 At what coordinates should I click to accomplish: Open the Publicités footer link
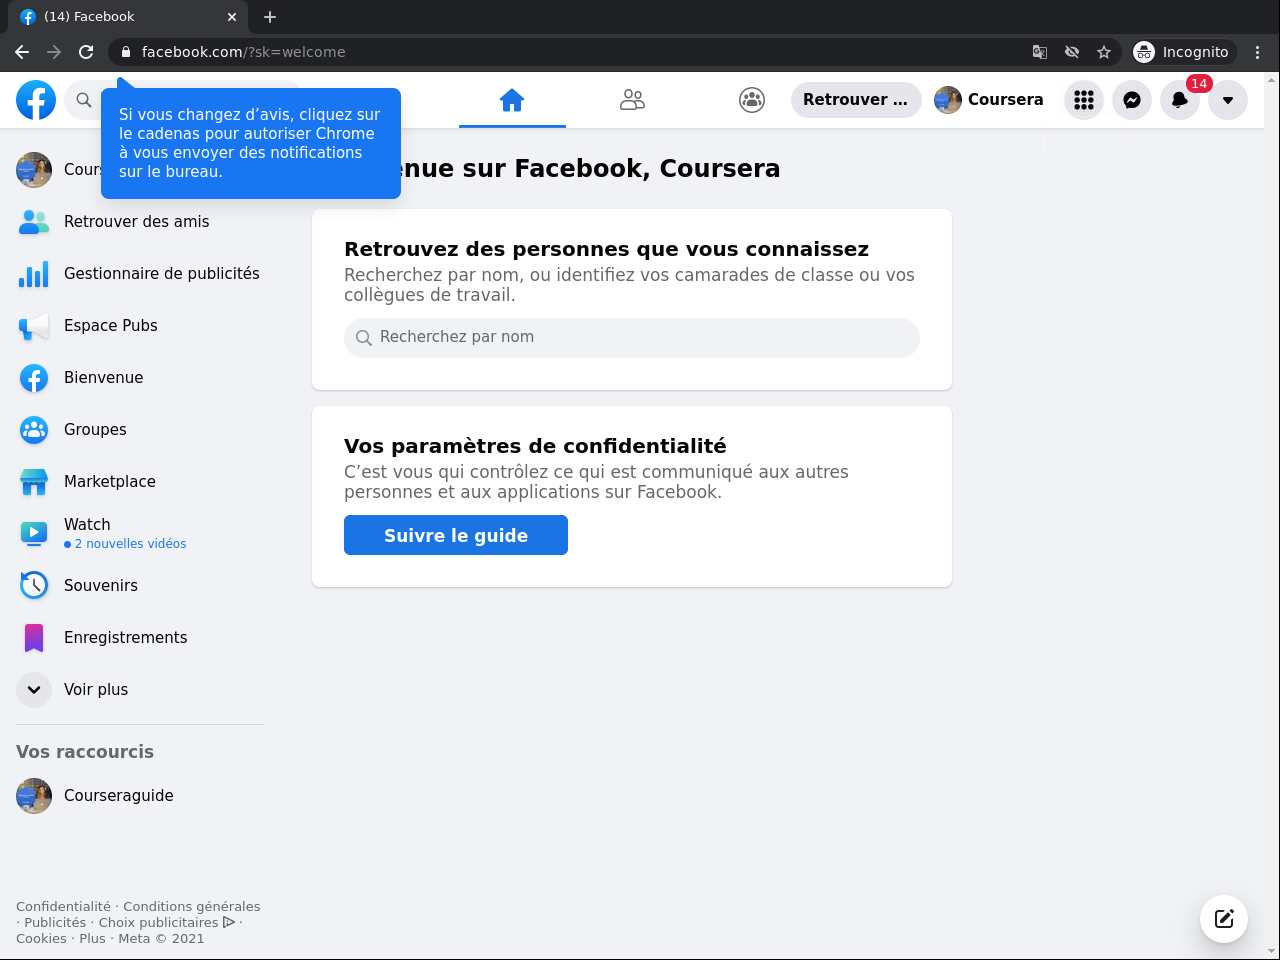(x=55, y=923)
